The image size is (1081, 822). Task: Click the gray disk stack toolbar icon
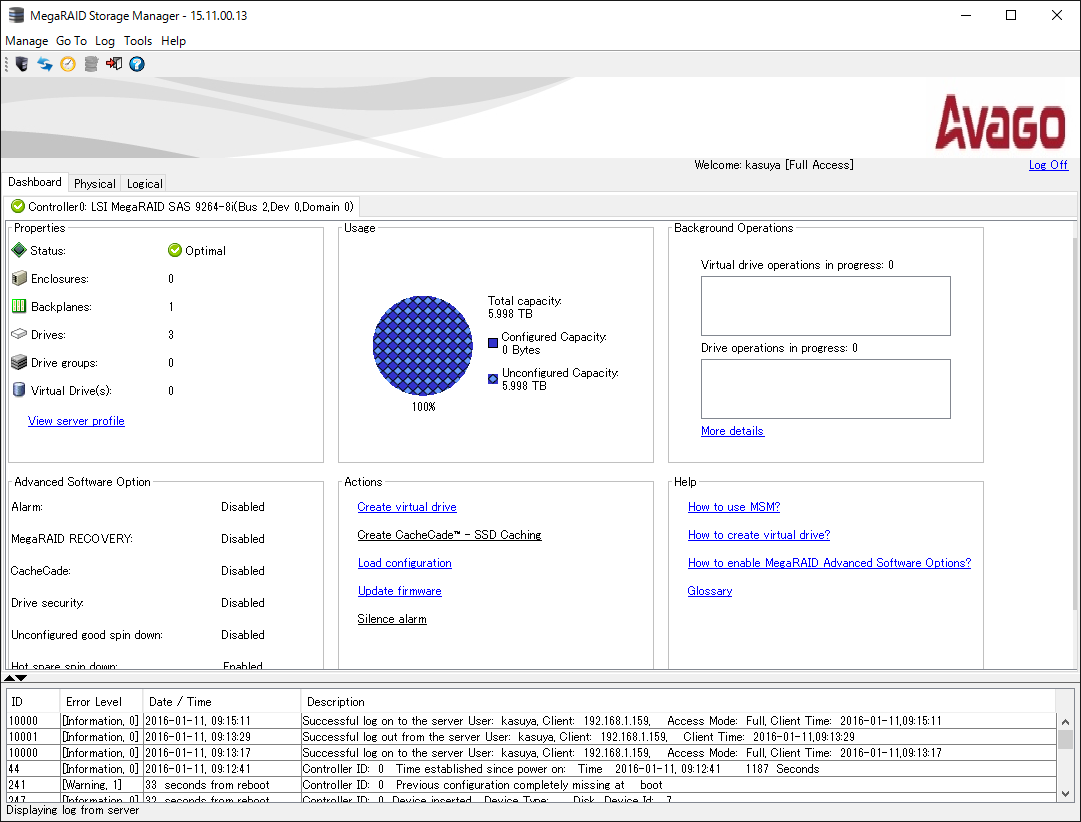(91, 64)
